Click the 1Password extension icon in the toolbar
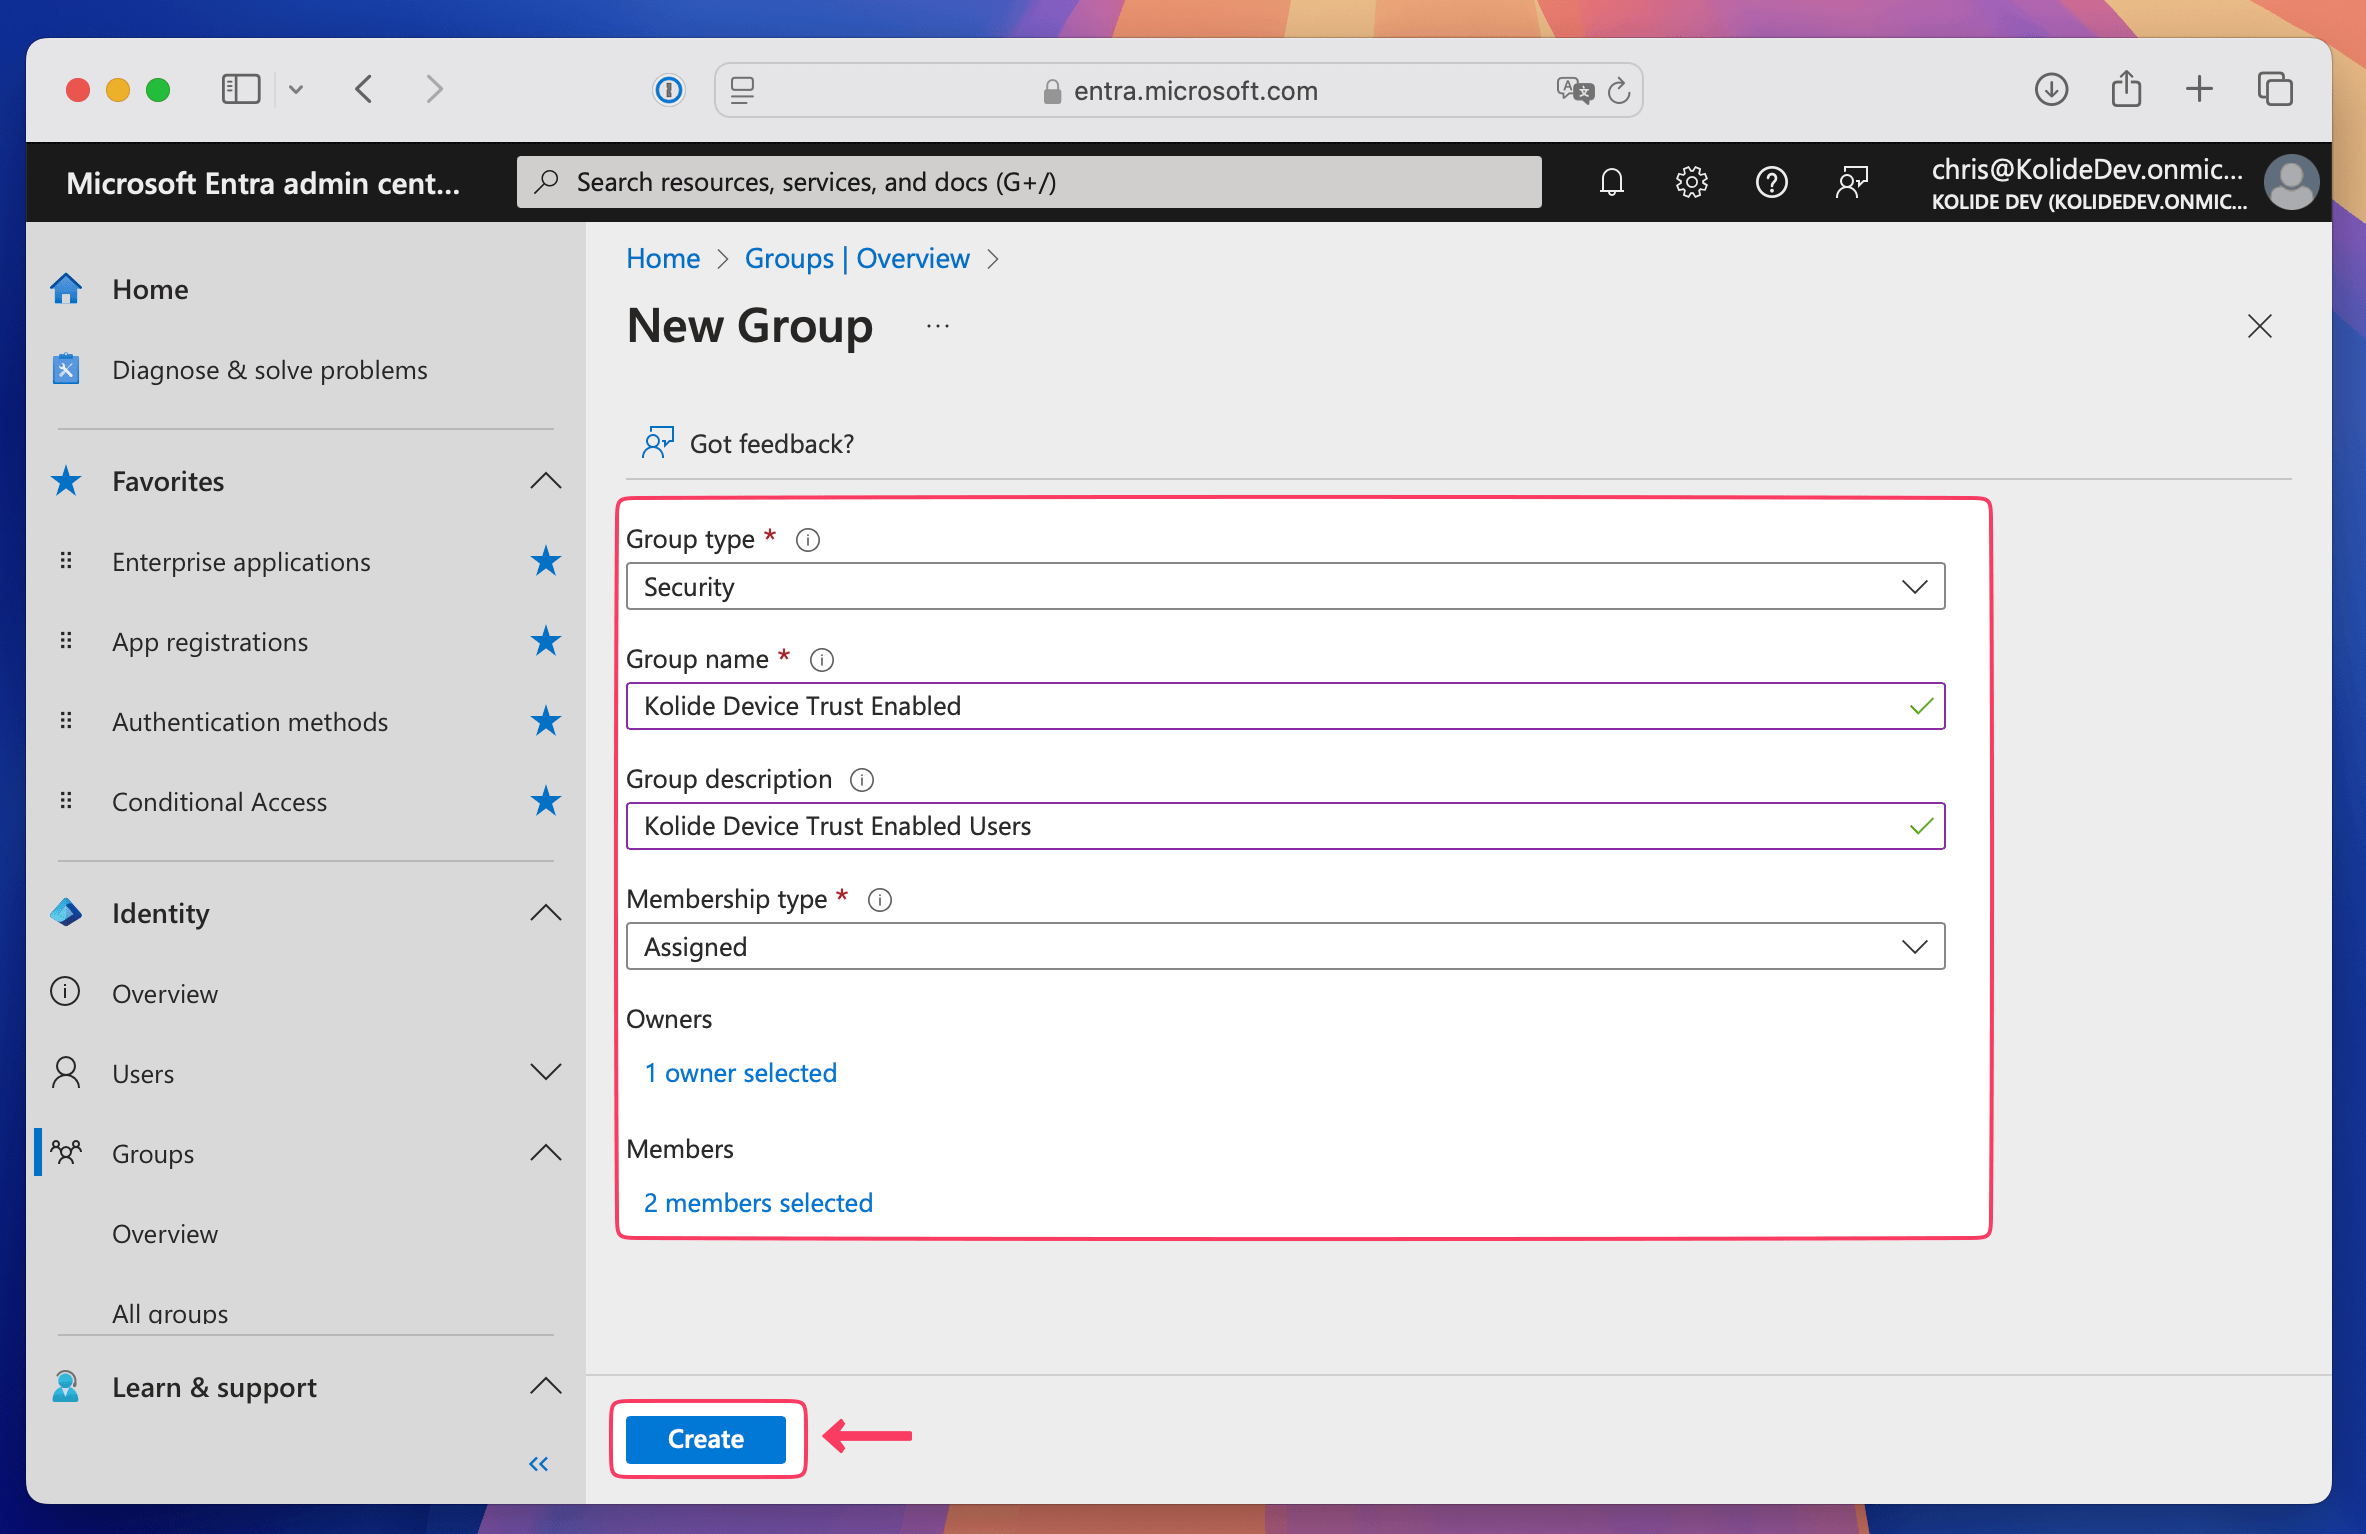 (x=669, y=90)
